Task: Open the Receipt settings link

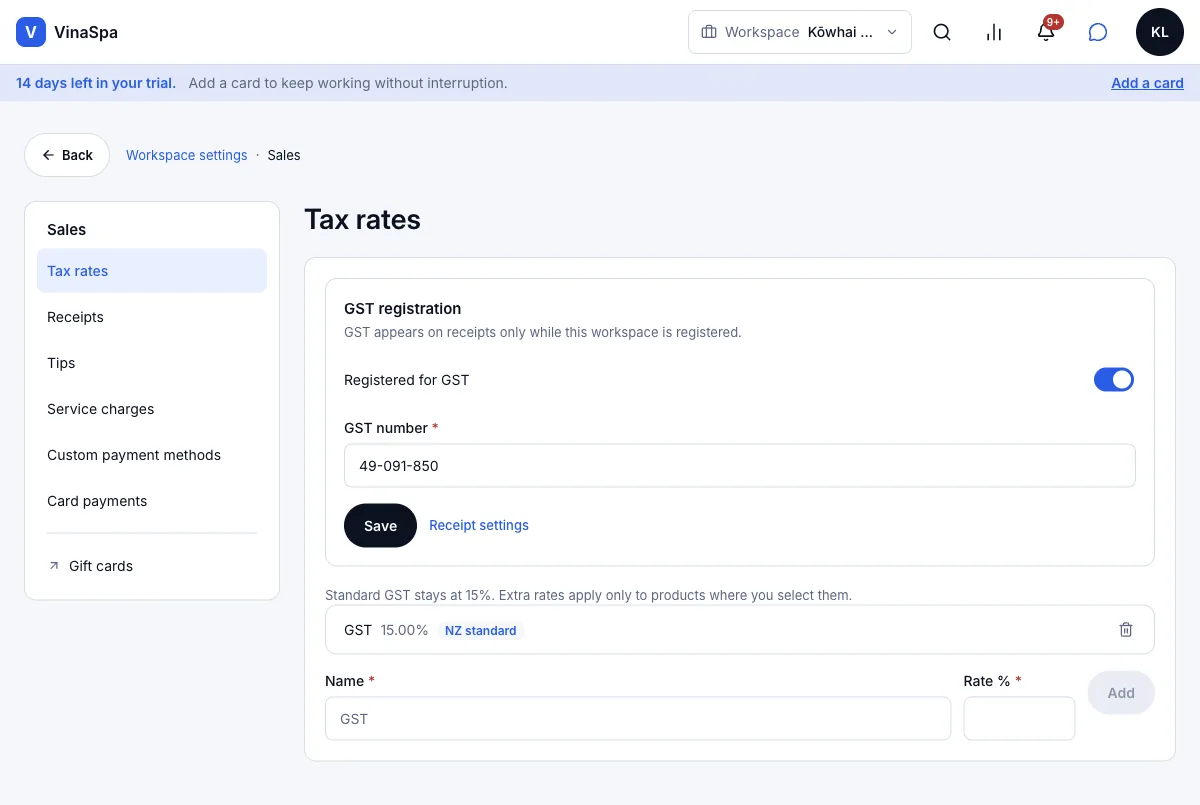Action: click(479, 525)
